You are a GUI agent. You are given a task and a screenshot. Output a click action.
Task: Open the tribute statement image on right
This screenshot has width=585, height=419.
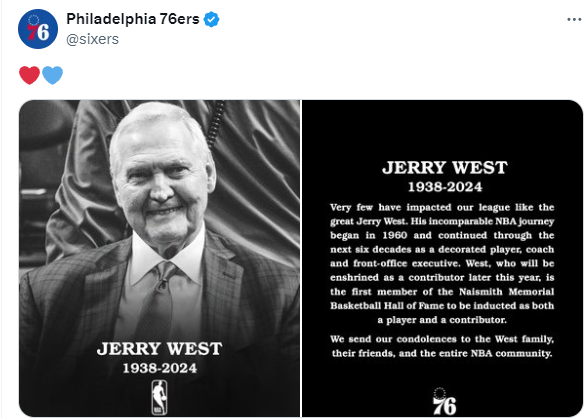[x=442, y=258]
